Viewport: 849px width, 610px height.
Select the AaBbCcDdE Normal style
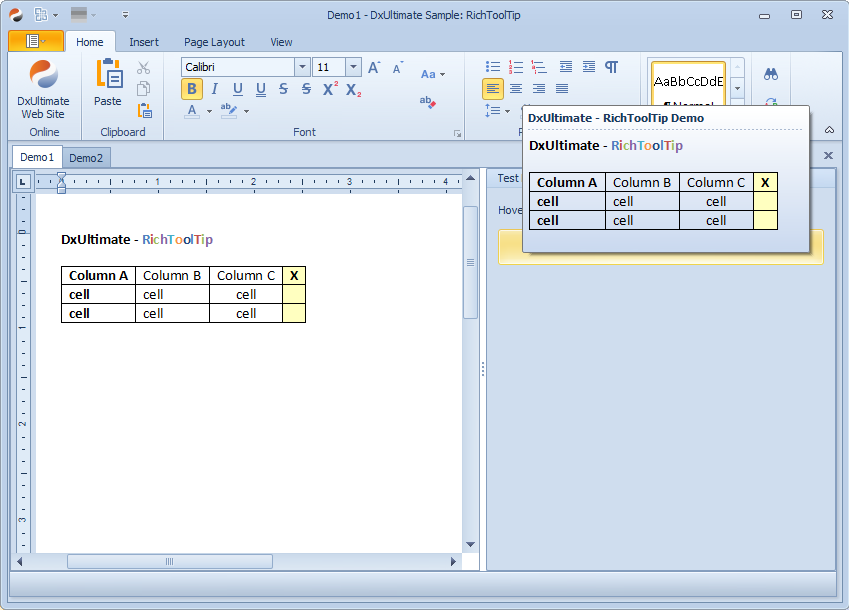coord(688,83)
